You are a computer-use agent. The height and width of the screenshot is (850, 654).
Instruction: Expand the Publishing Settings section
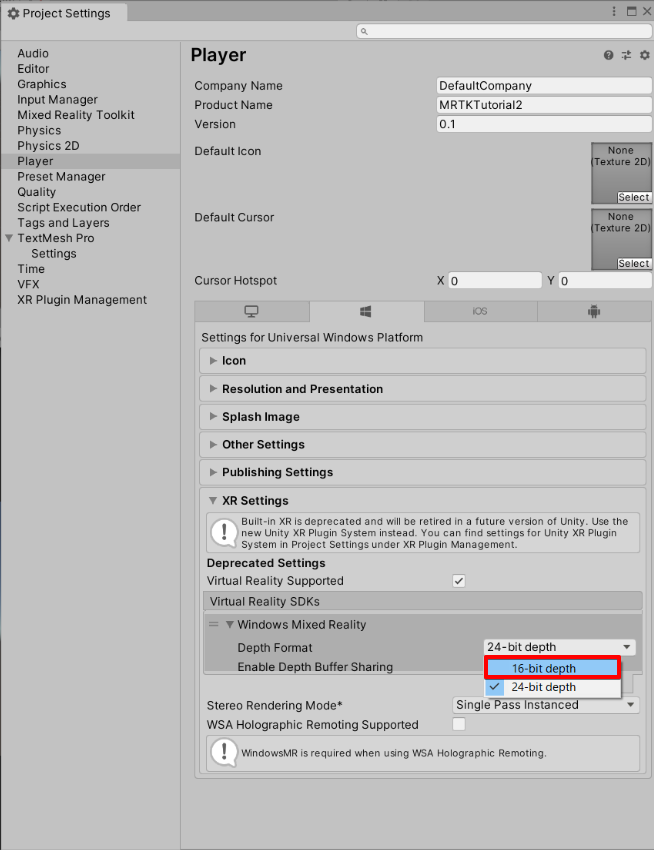422,472
